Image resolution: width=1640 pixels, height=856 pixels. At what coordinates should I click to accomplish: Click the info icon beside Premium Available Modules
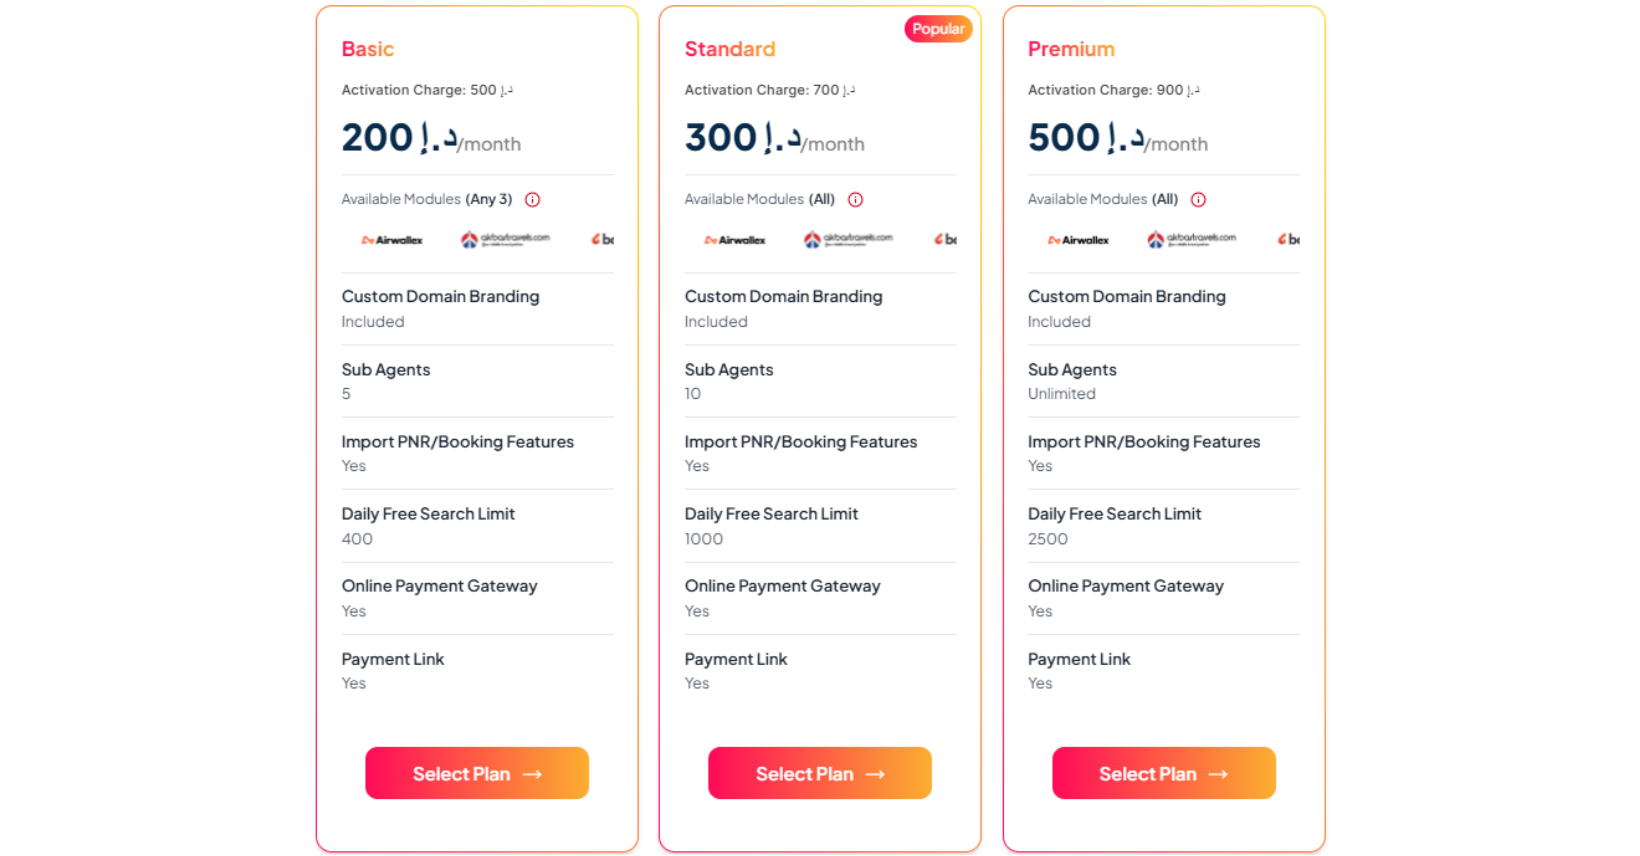[1199, 200]
